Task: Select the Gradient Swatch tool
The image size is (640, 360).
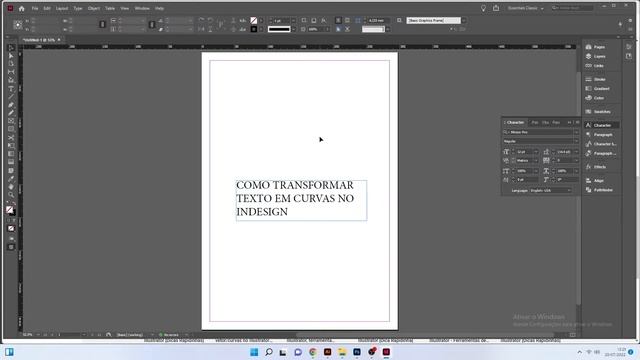Action: coord(11,154)
